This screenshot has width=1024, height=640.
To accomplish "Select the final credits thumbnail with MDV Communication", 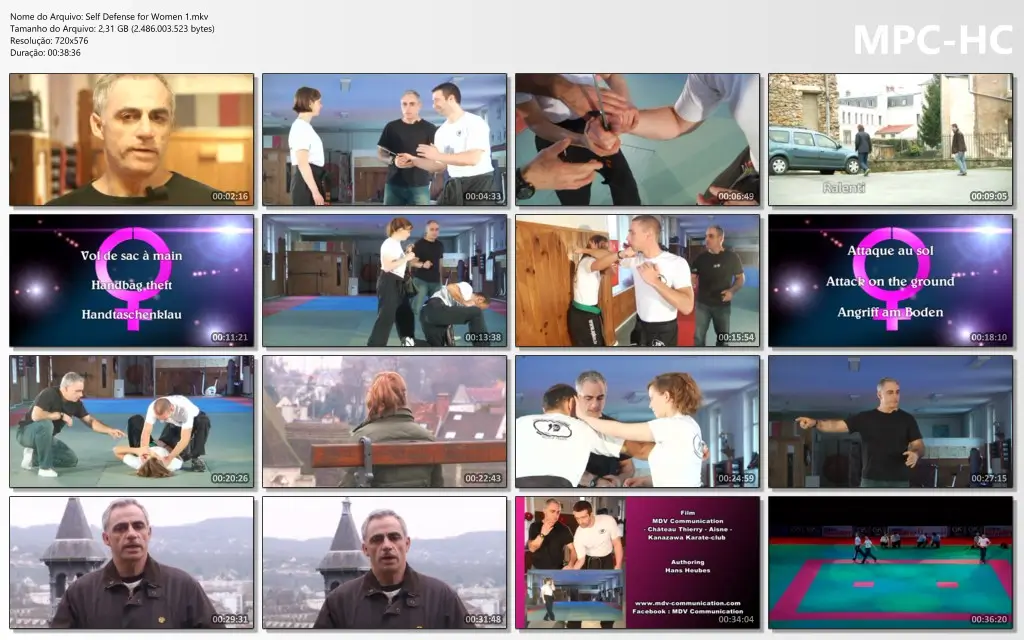I will [636, 561].
